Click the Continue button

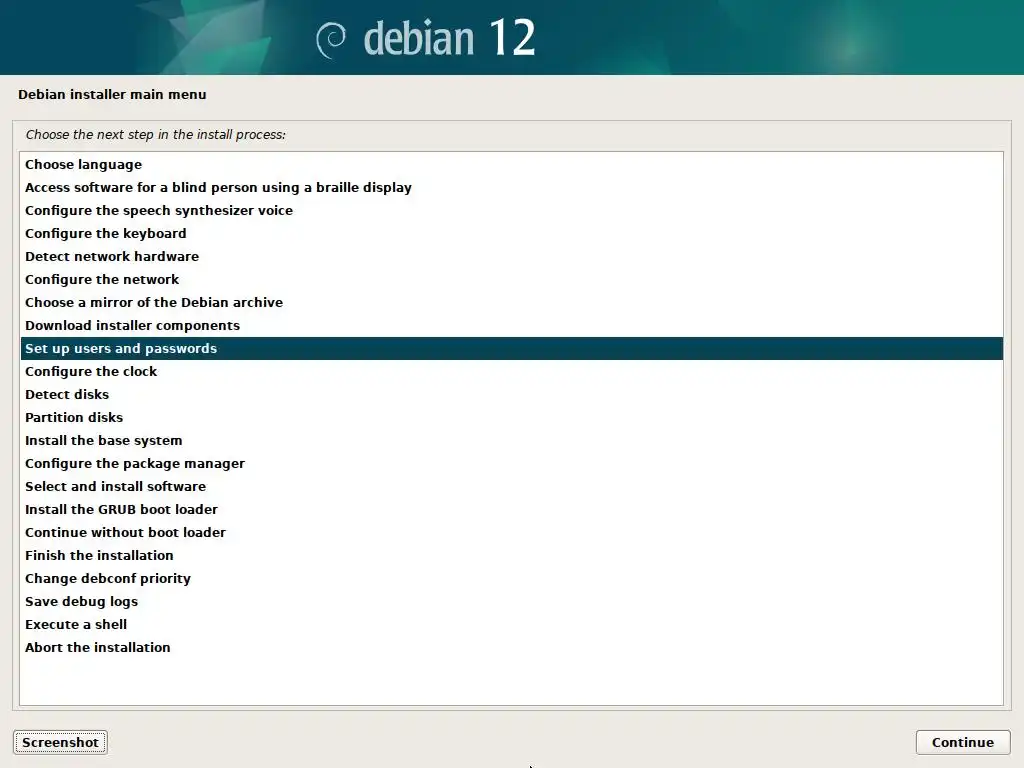click(963, 743)
